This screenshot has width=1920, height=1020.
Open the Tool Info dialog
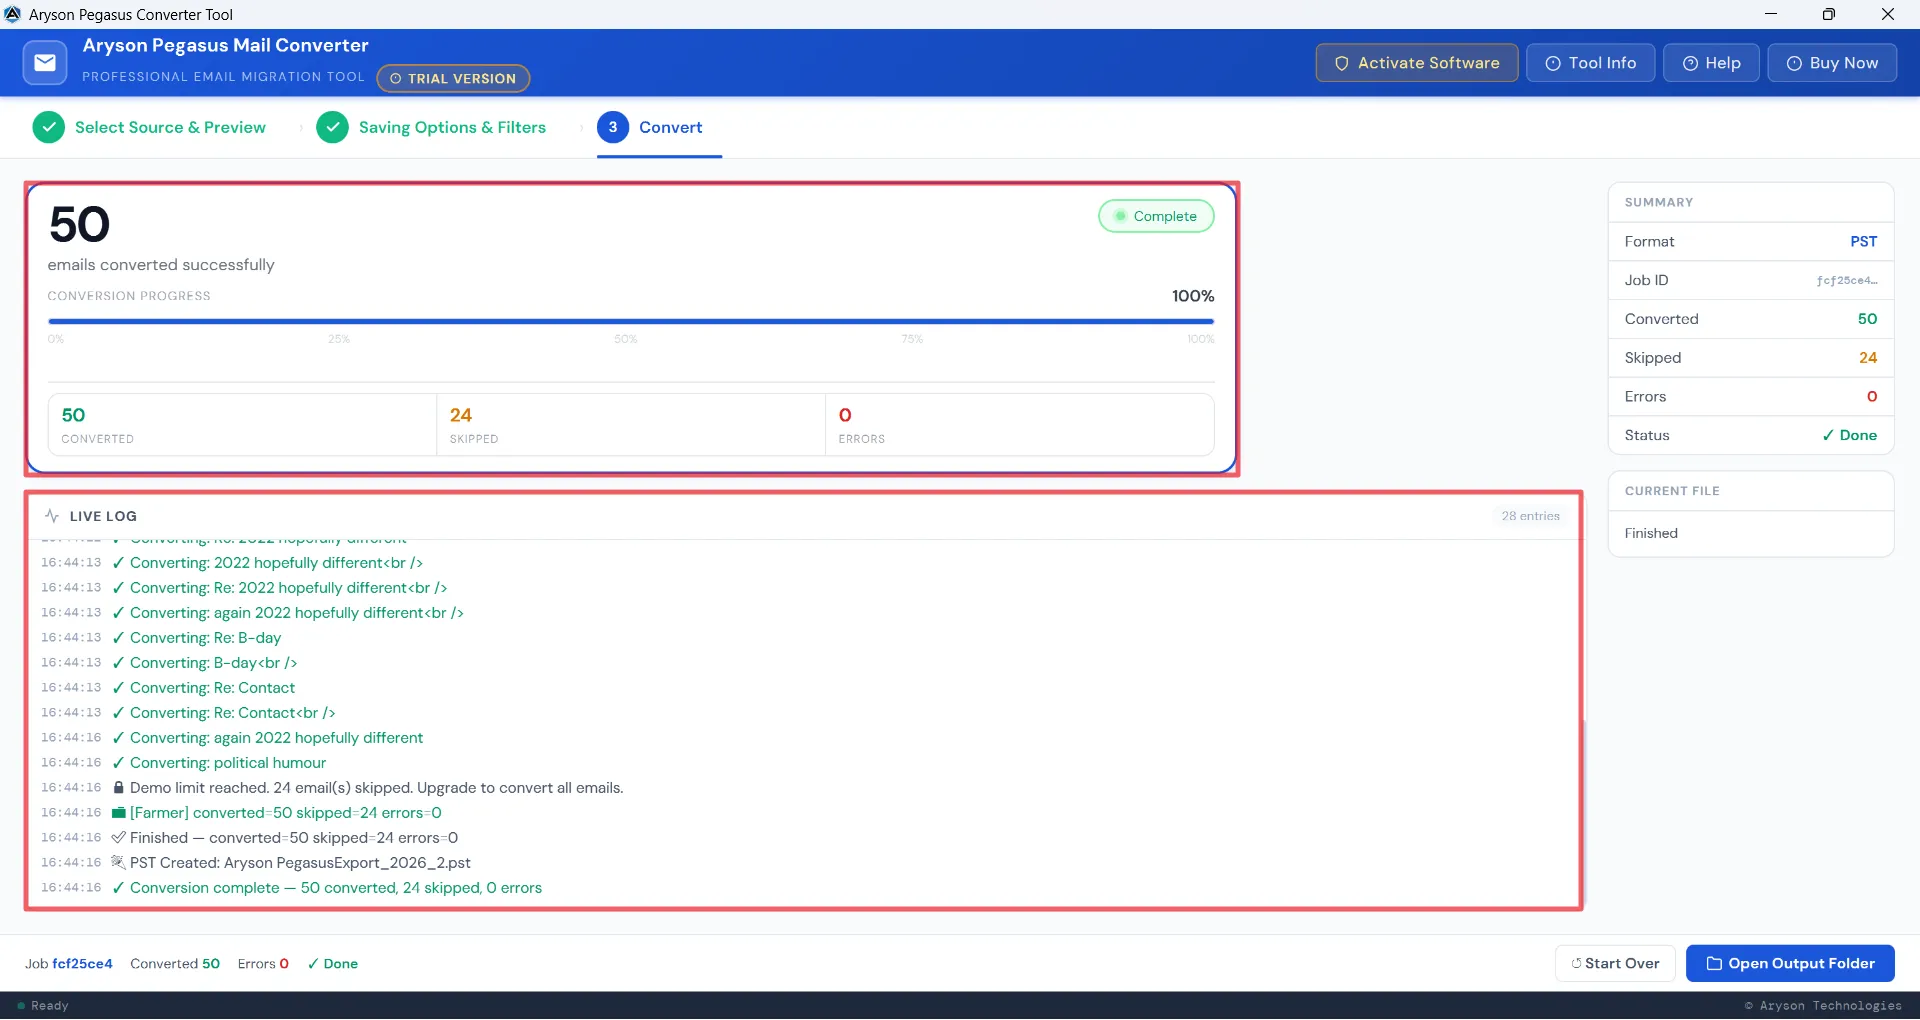pos(1590,63)
